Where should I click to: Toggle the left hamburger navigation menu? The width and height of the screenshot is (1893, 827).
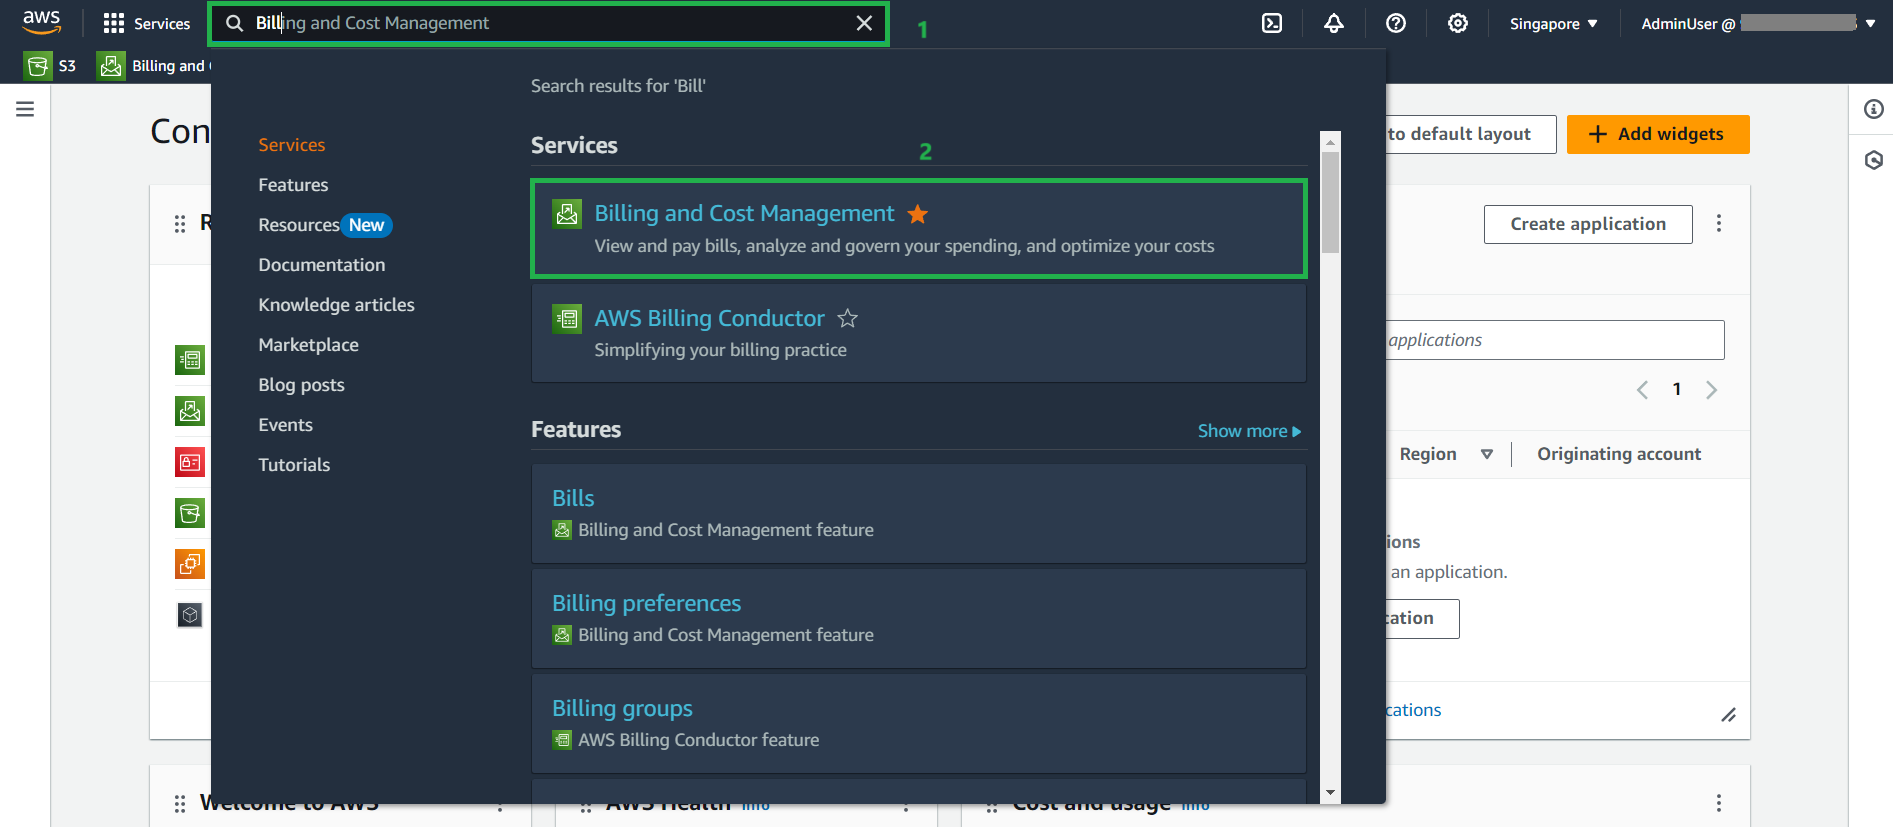click(25, 109)
